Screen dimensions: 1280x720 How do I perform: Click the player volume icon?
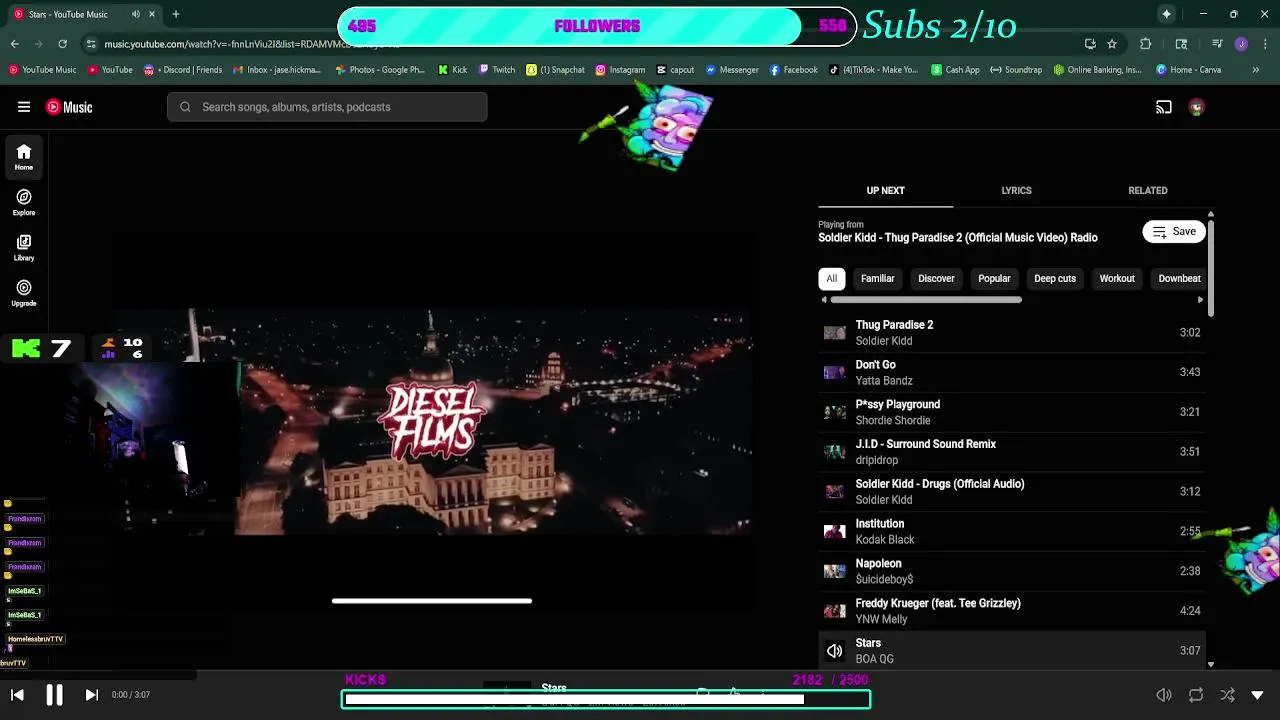(1164, 695)
